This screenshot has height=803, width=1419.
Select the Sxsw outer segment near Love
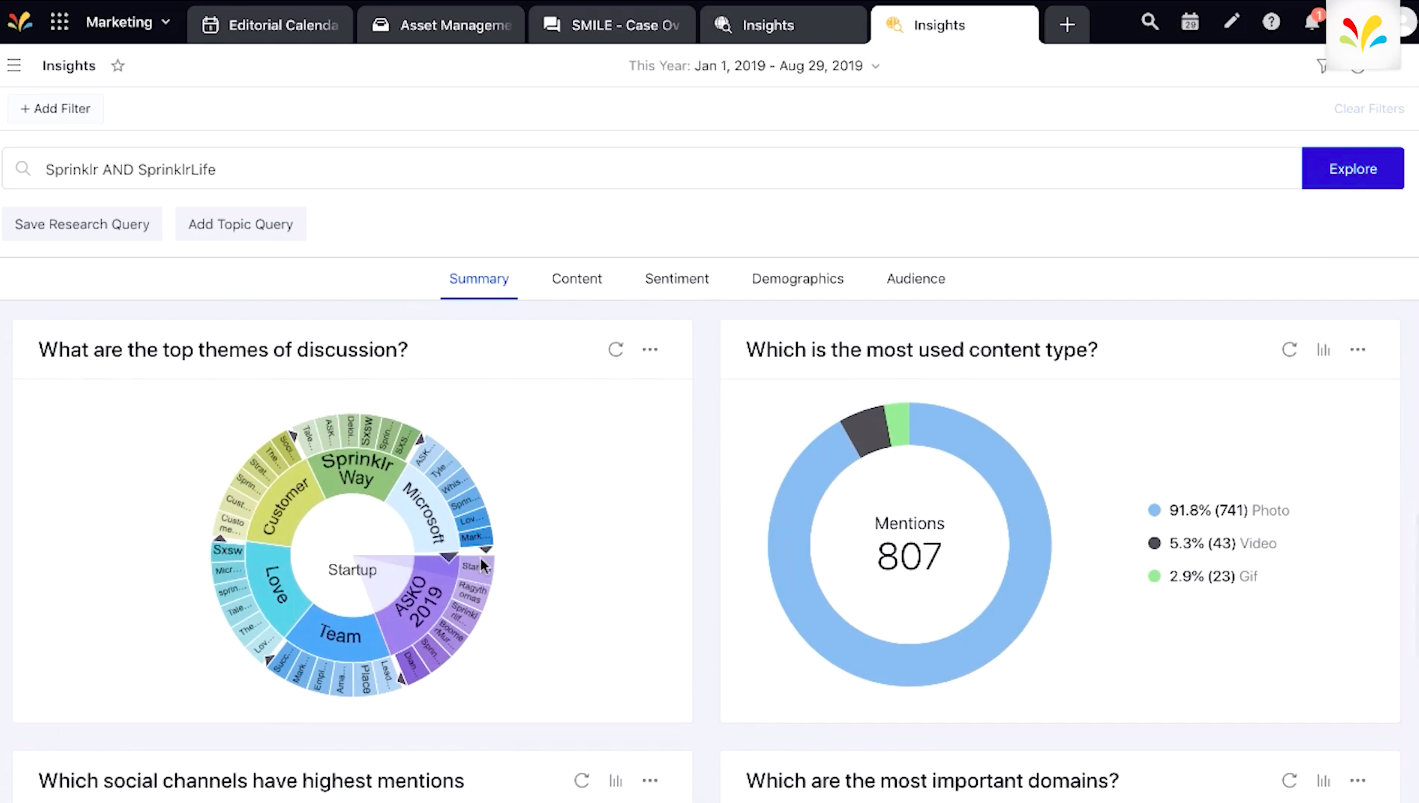(228, 550)
